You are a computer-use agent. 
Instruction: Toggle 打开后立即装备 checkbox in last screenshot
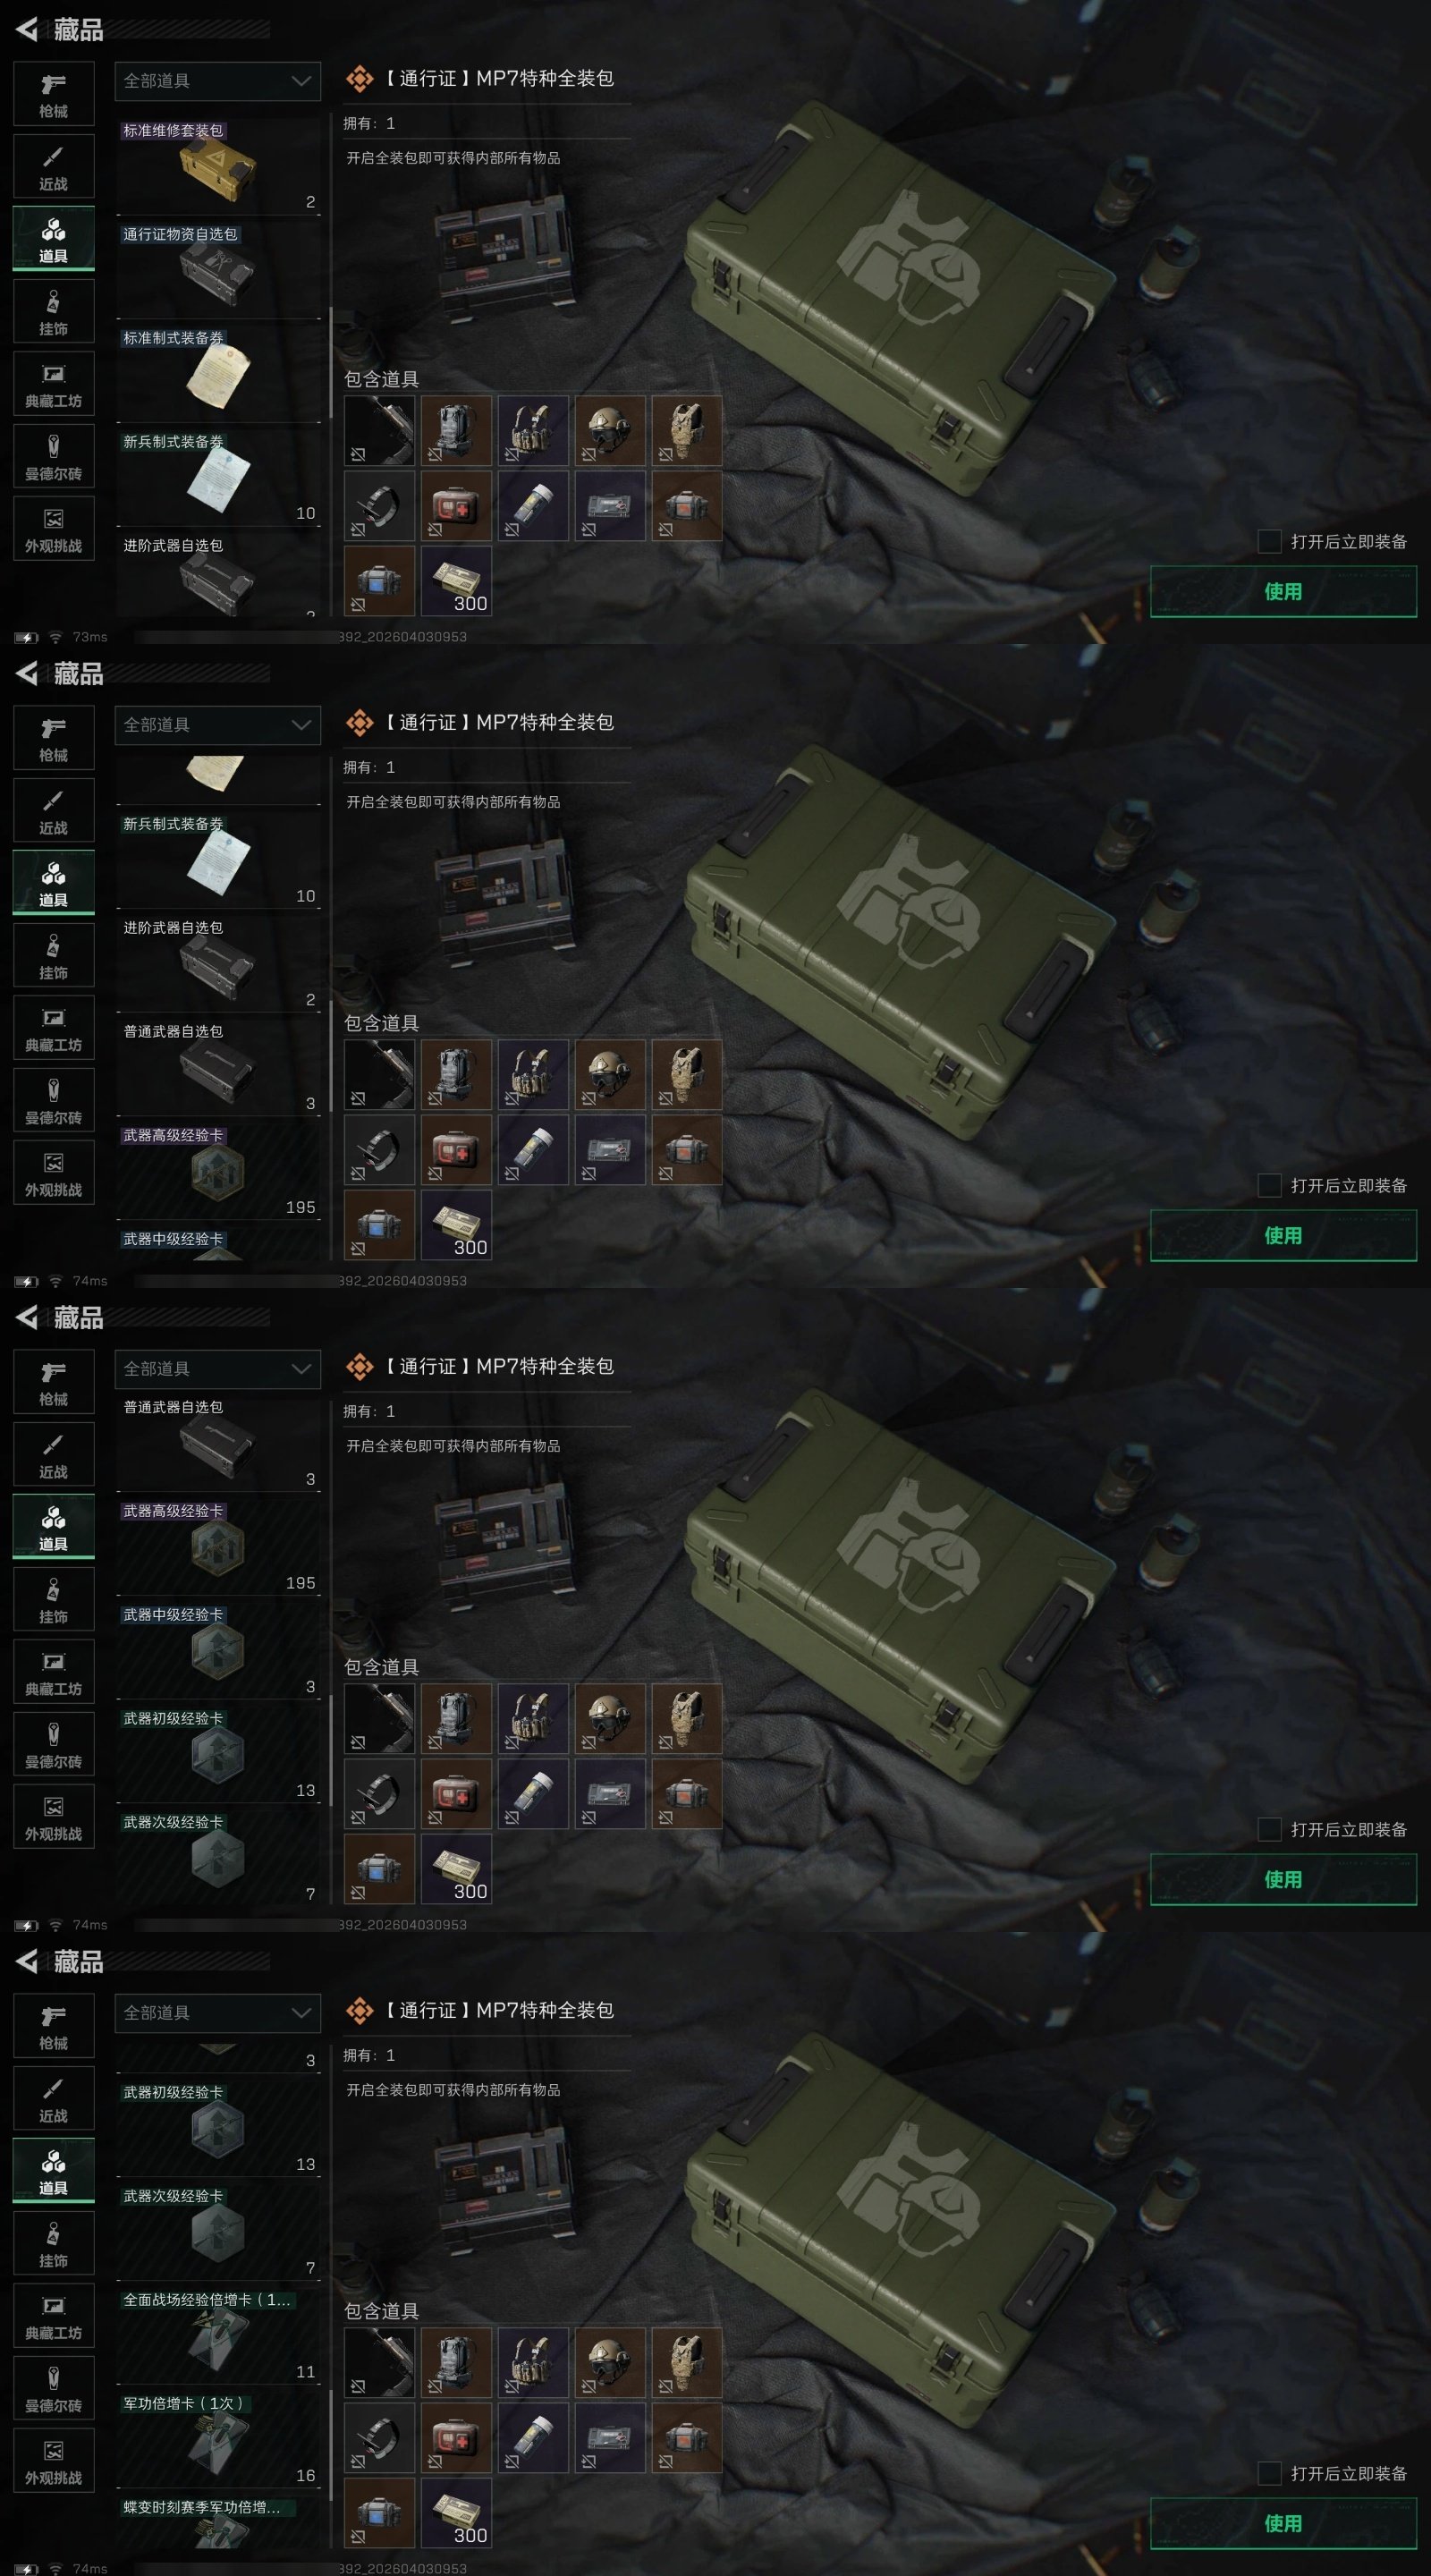point(1269,2473)
